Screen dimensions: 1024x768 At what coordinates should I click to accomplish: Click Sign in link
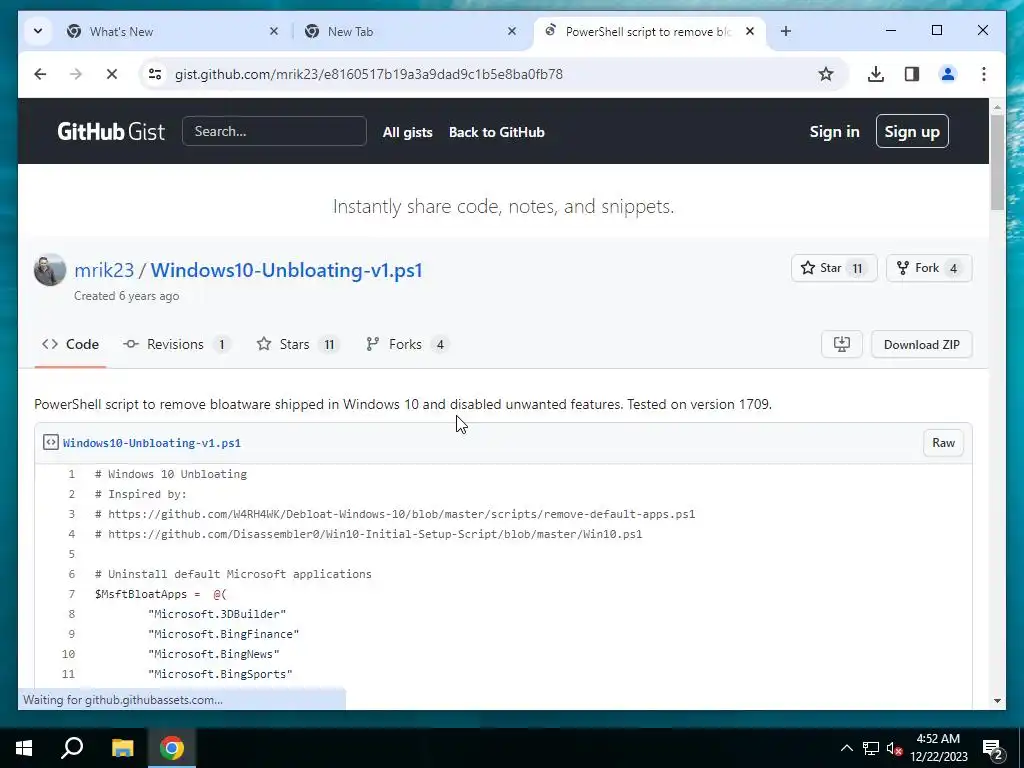pyautogui.click(x=834, y=132)
